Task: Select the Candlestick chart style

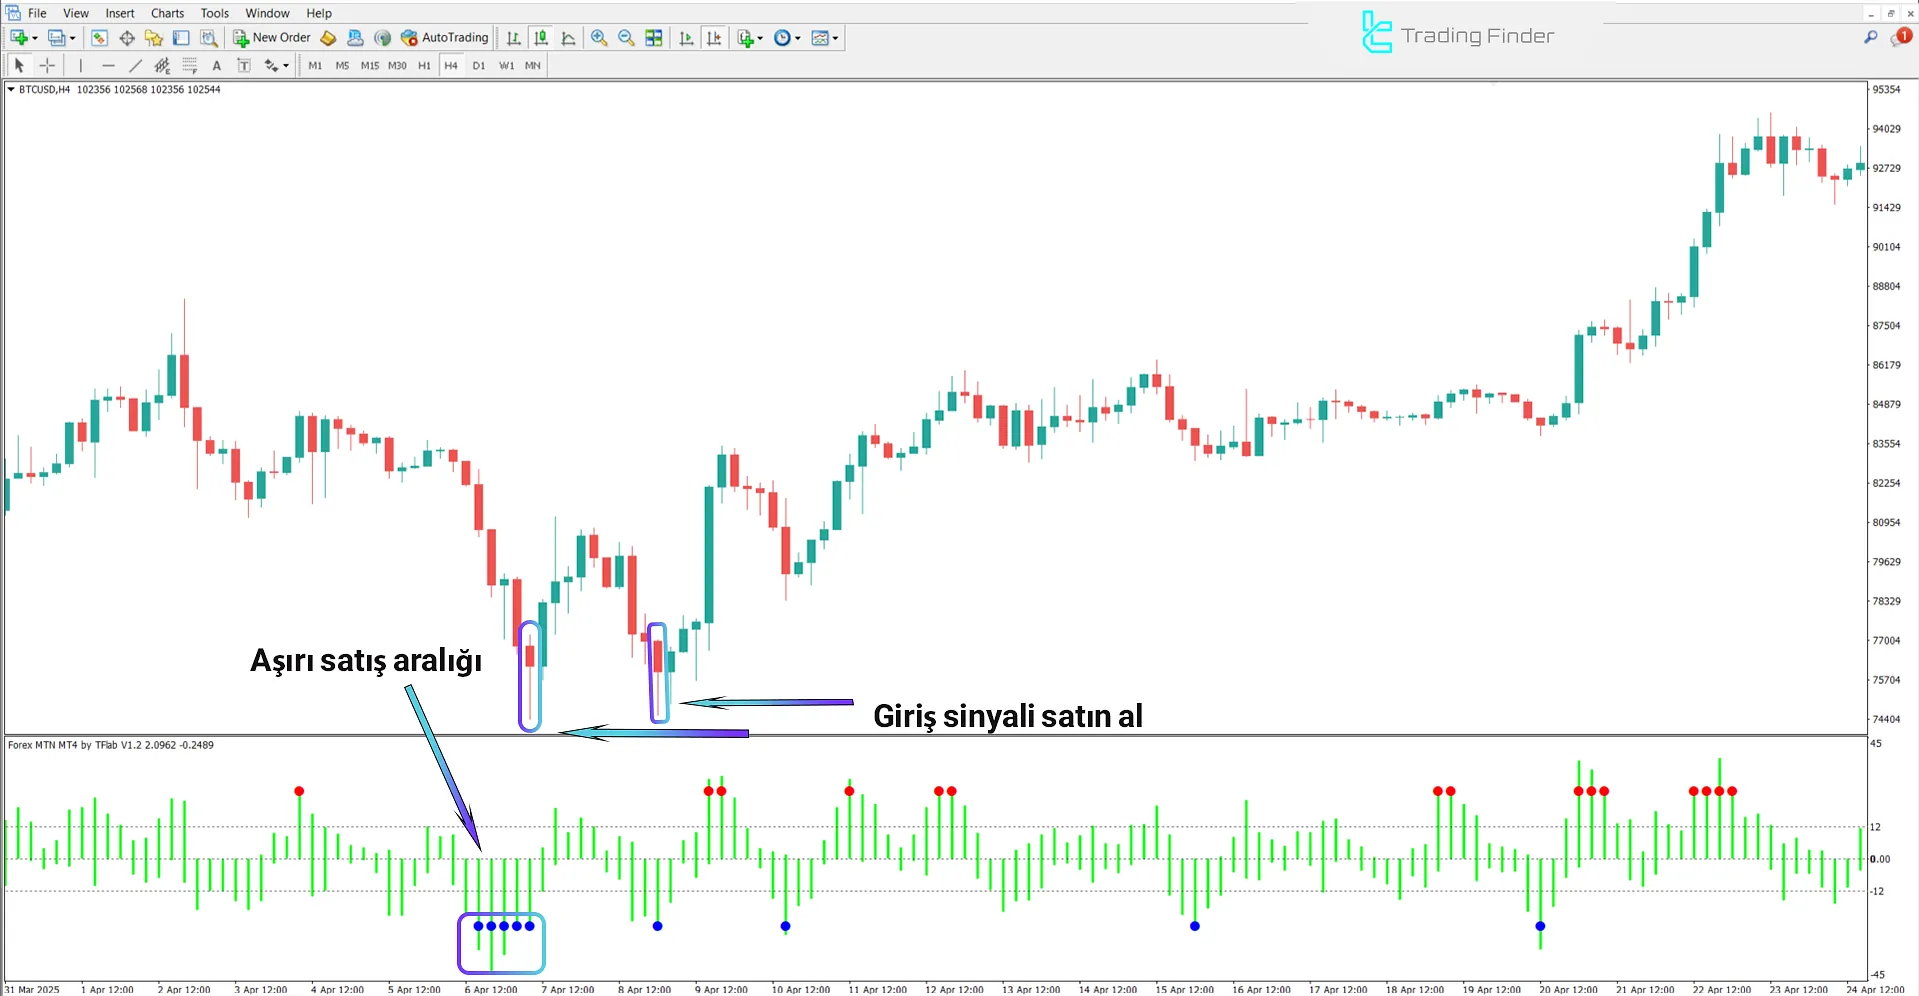Action: tap(541, 37)
